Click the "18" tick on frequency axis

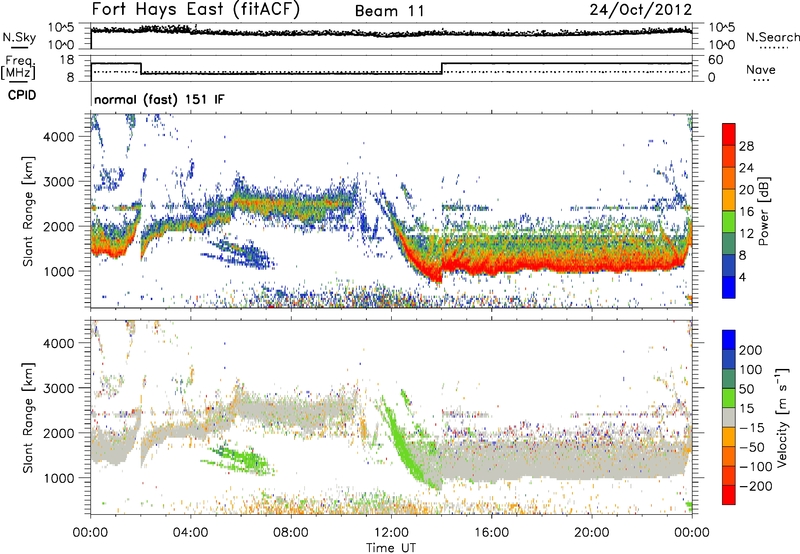(67, 60)
